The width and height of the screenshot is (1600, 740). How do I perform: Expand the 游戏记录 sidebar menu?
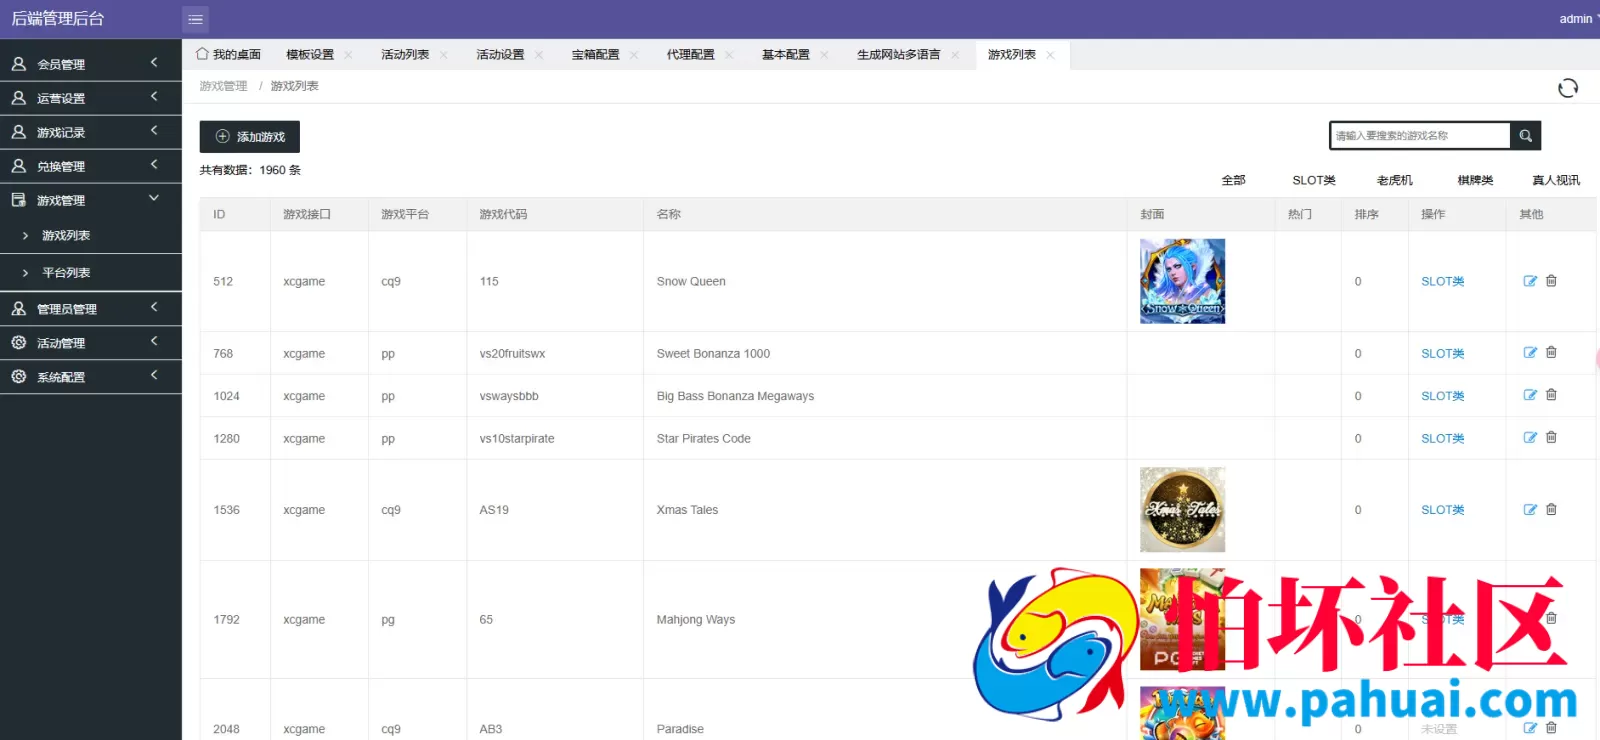tap(91, 132)
